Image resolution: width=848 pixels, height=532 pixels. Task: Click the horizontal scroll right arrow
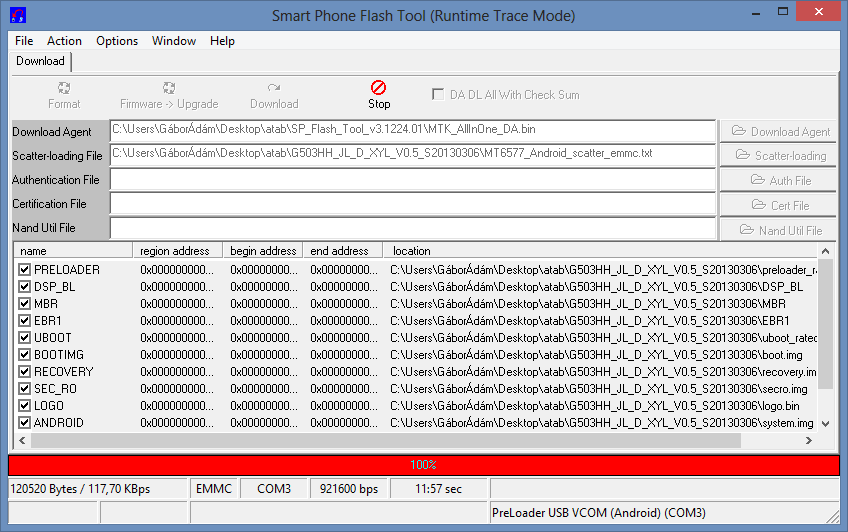809,440
